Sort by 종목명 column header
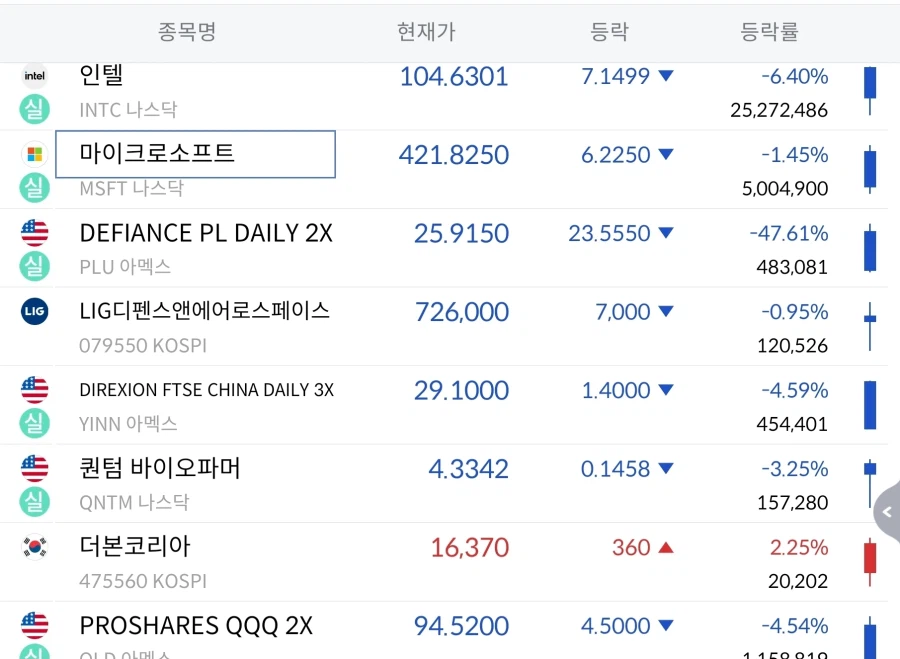 pyautogui.click(x=187, y=32)
